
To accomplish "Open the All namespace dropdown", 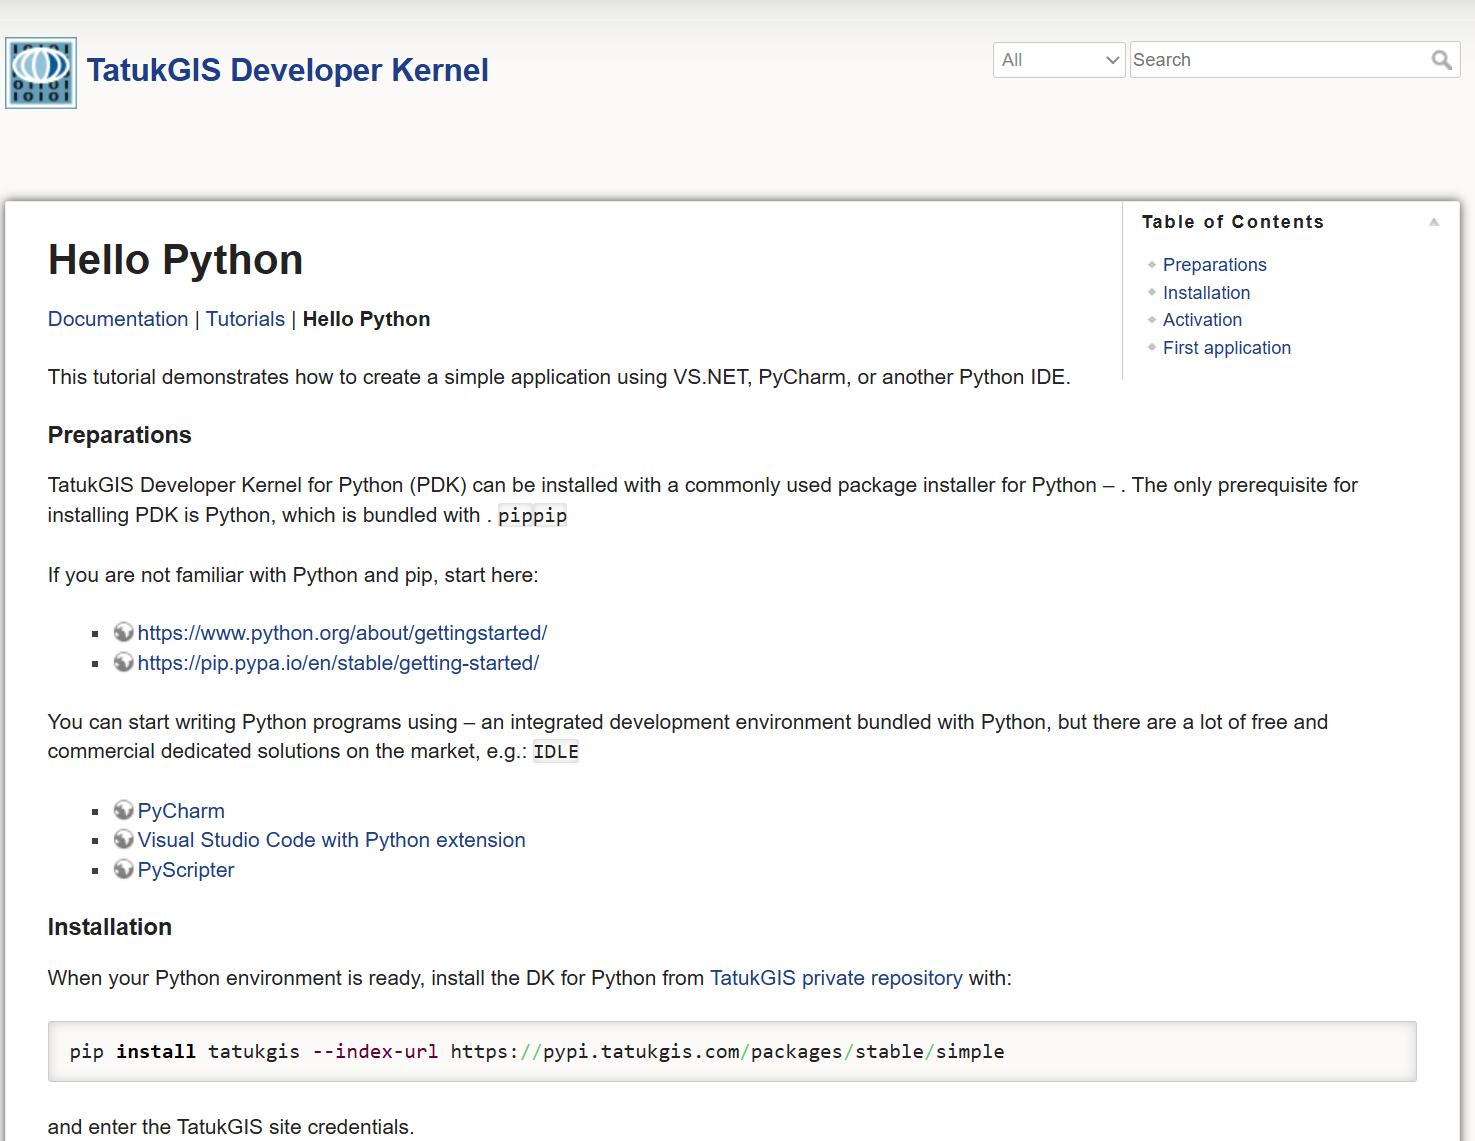I will point(1059,60).
